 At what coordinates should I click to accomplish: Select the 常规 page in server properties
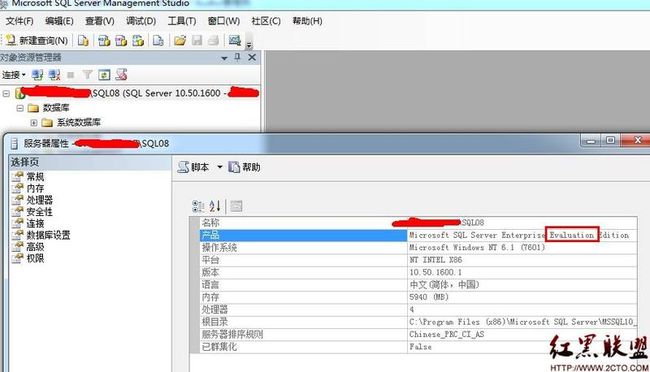pyautogui.click(x=35, y=177)
